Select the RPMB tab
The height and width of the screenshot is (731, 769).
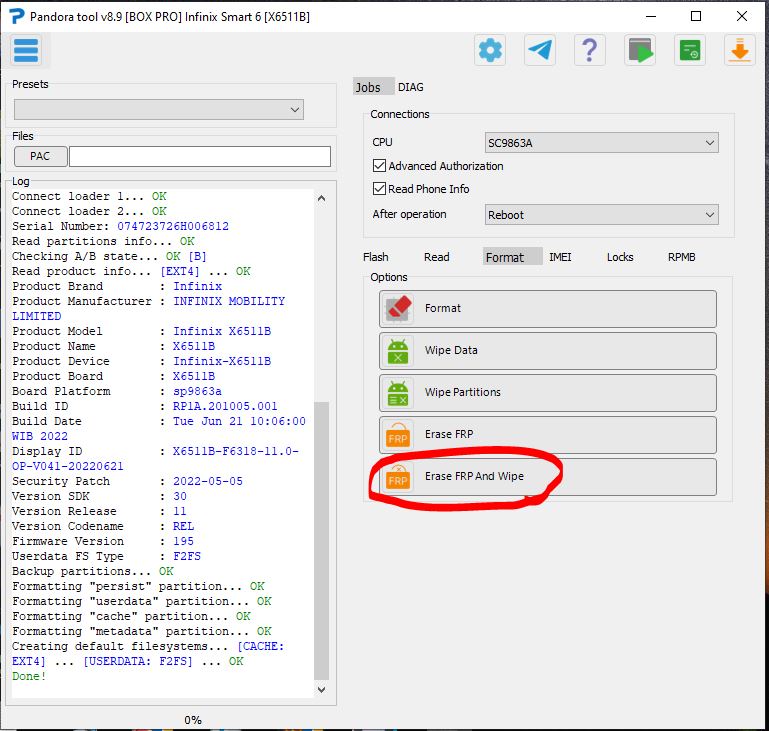[682, 257]
